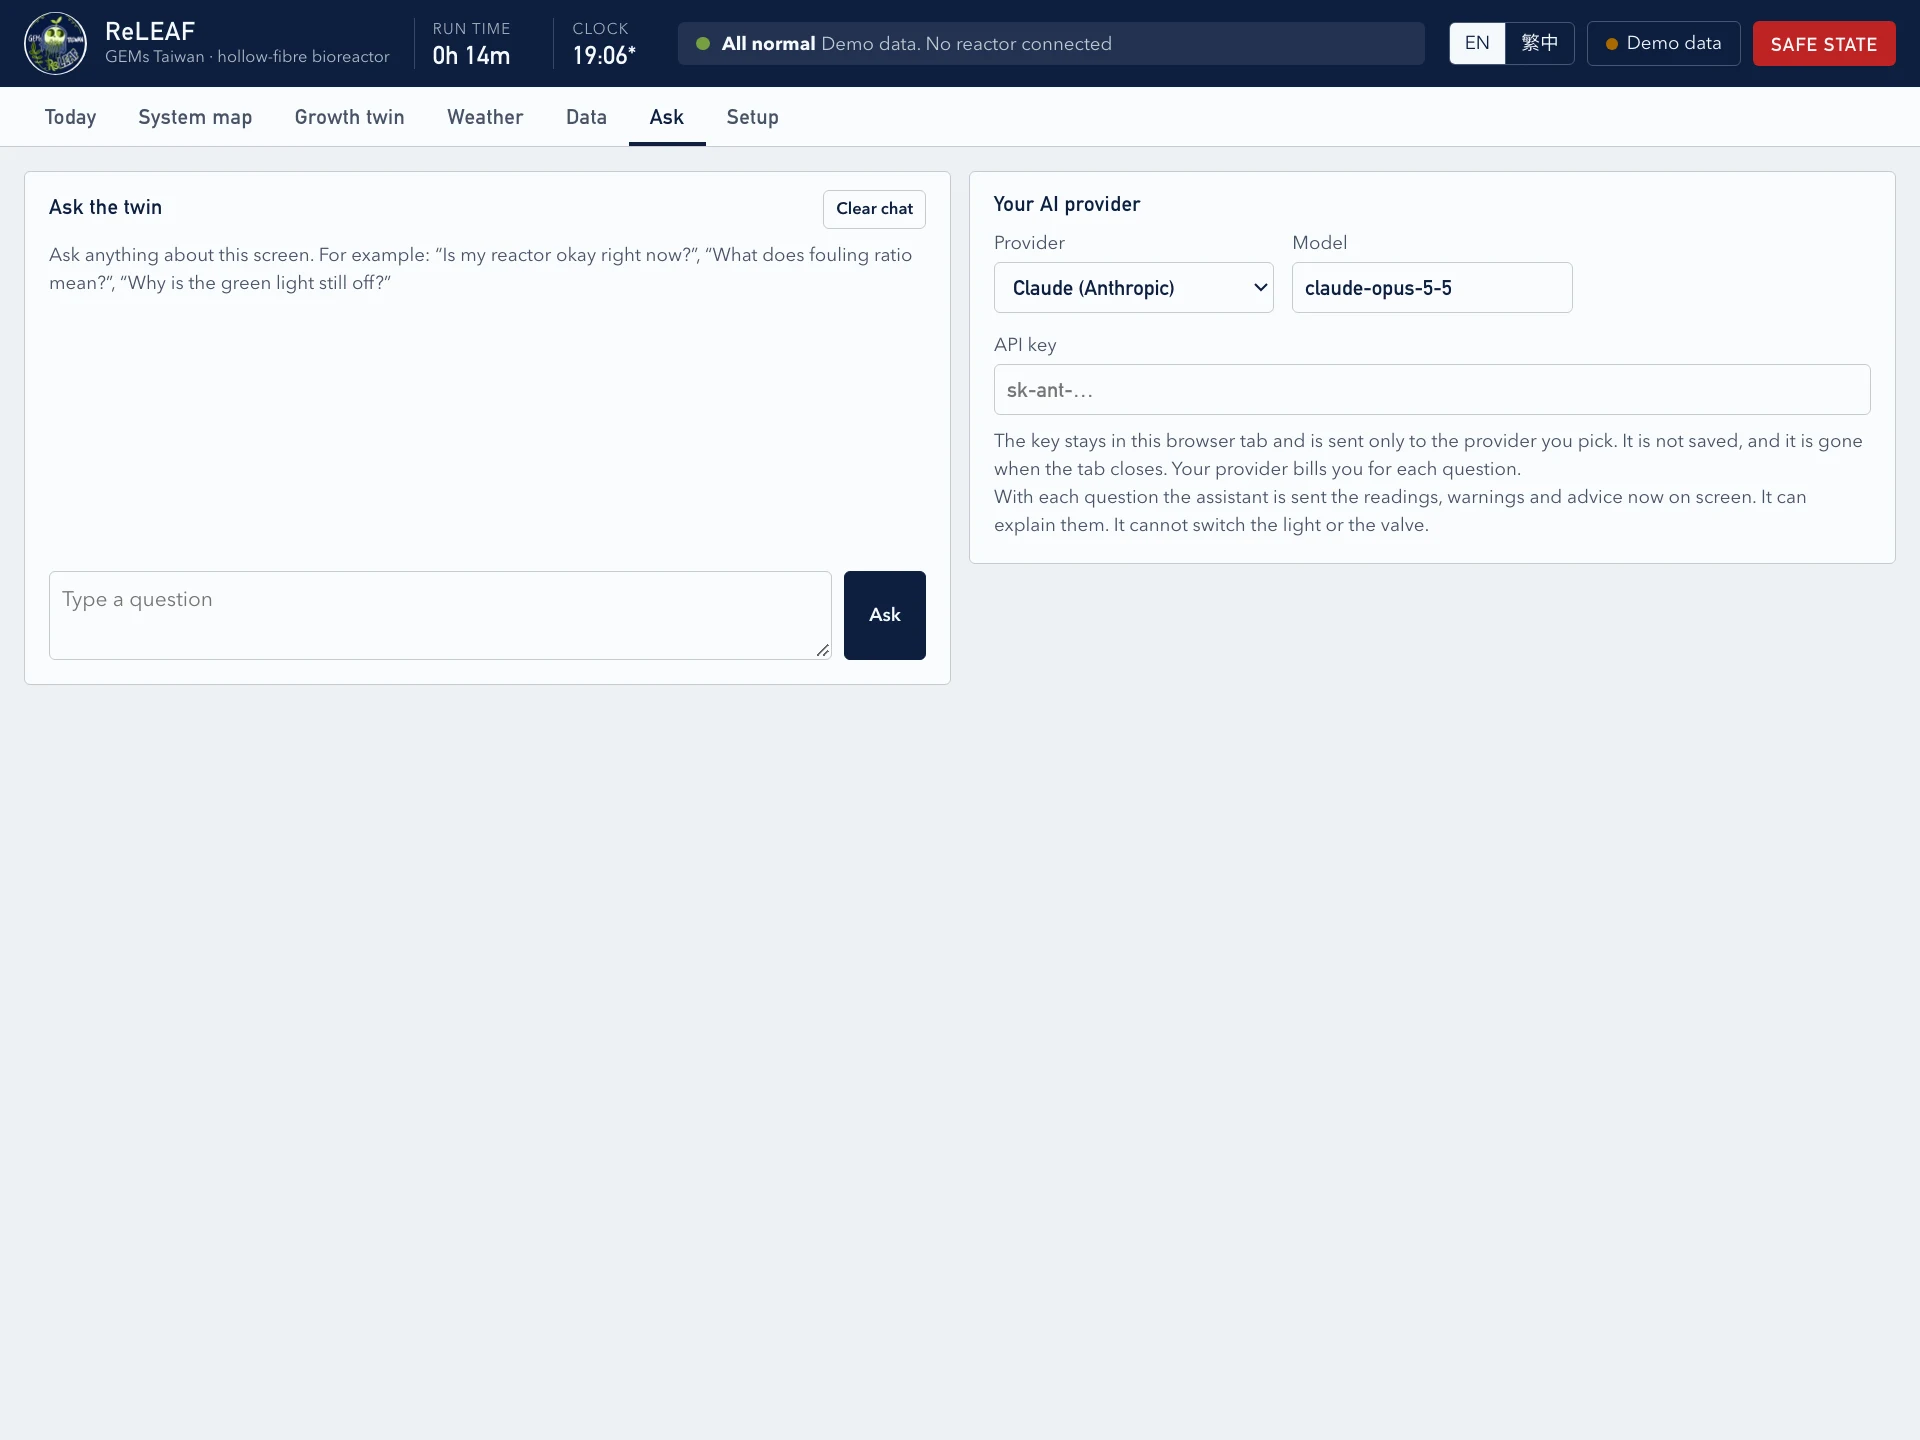This screenshot has width=1920, height=1440.
Task: Click the Ask the twin heading
Action: click(105, 207)
